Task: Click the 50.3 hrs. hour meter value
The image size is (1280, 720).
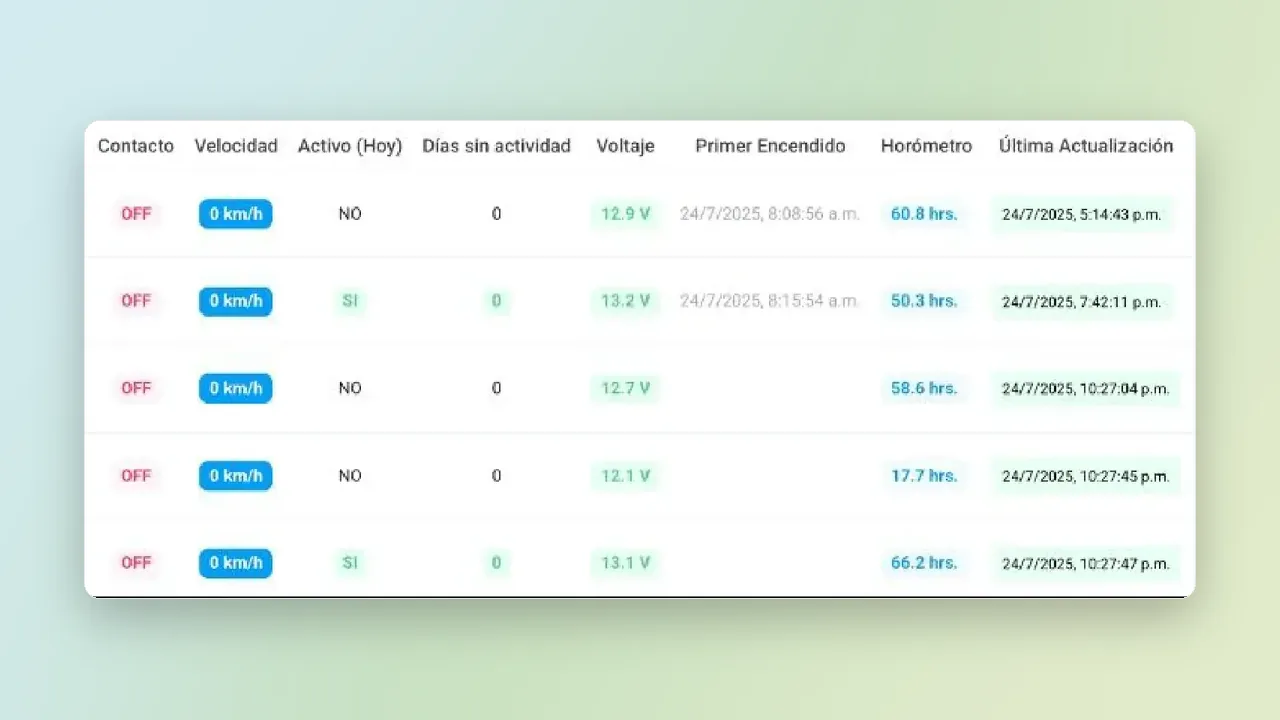Action: (x=924, y=301)
